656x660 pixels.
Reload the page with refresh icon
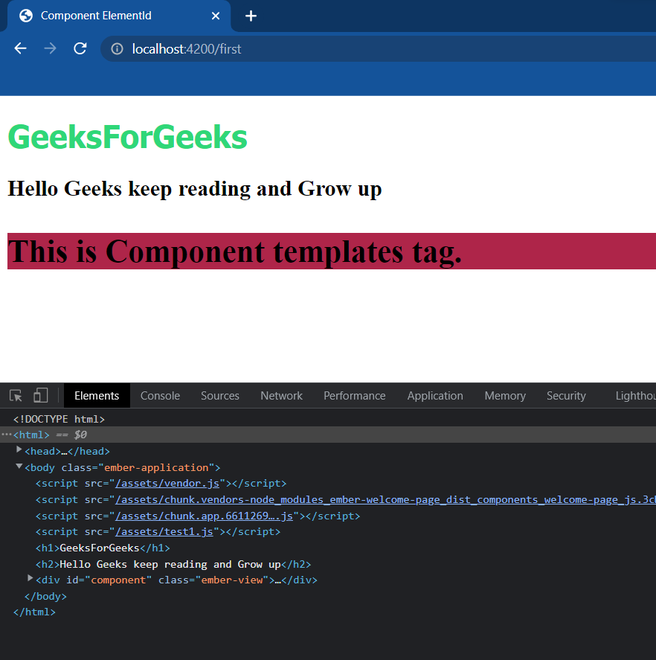pos(80,49)
